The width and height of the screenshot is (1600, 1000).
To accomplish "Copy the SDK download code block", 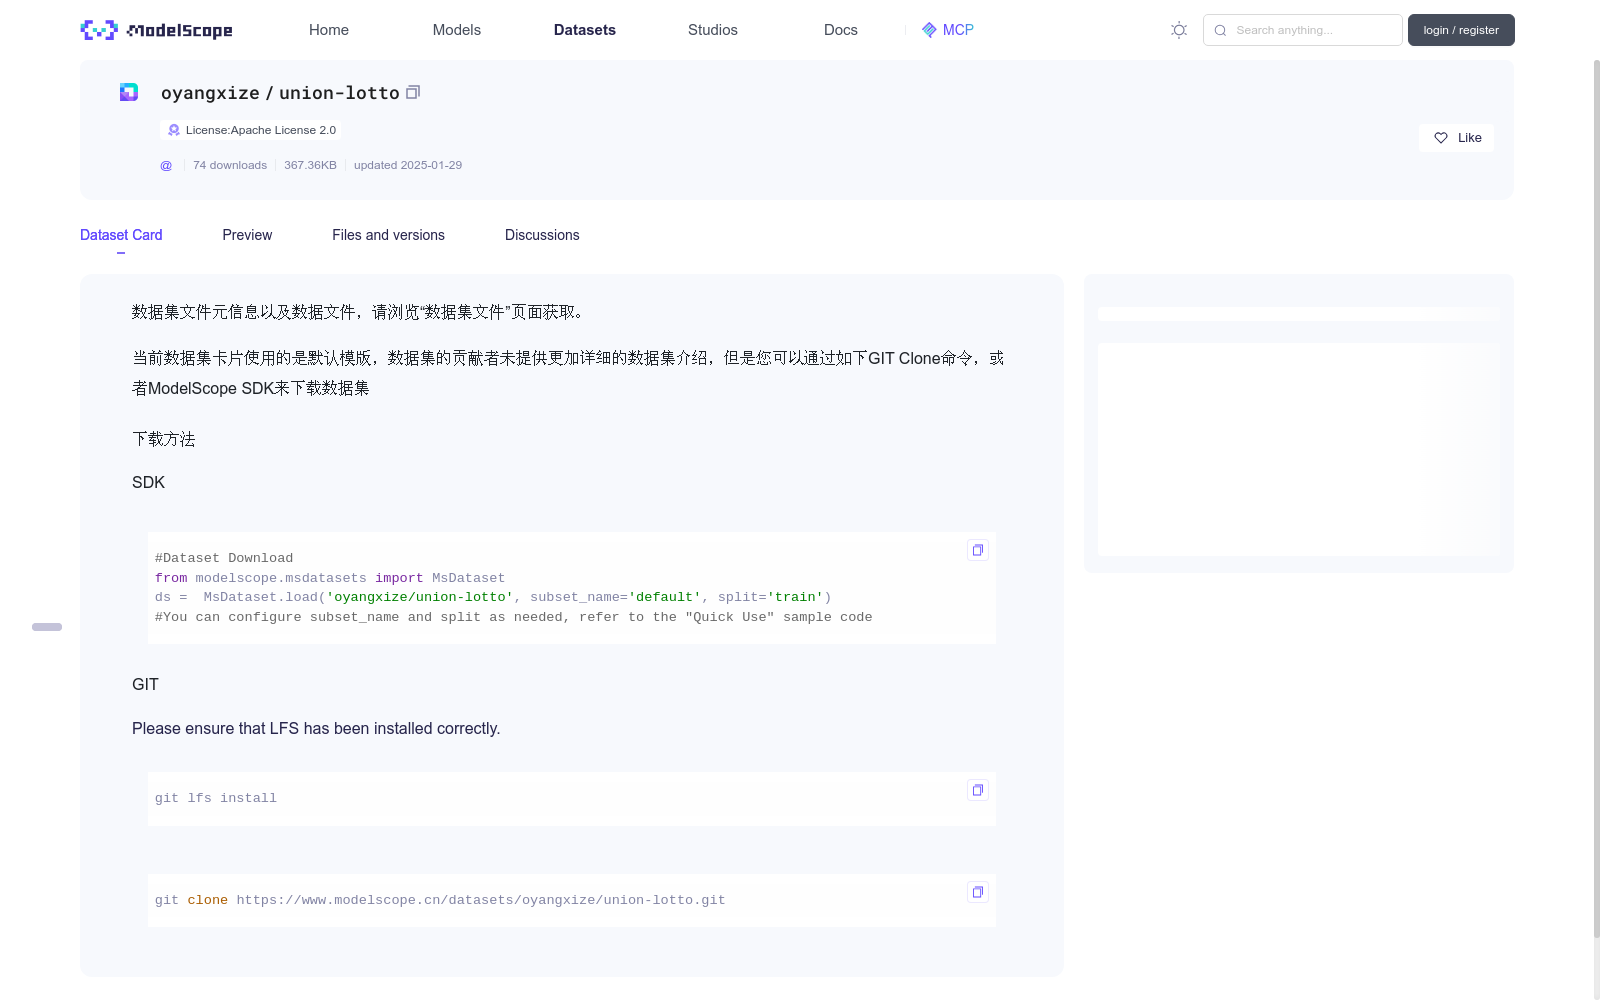I will [978, 550].
